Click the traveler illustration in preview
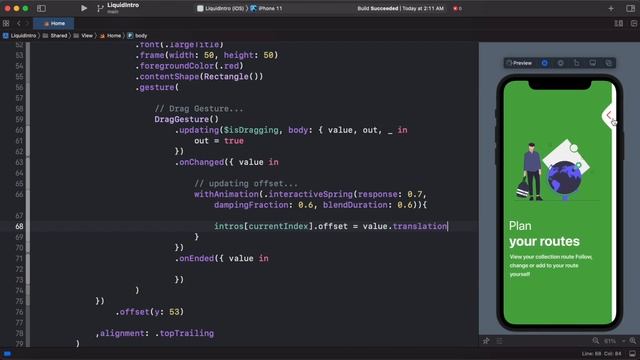The image size is (640, 360). point(531,171)
